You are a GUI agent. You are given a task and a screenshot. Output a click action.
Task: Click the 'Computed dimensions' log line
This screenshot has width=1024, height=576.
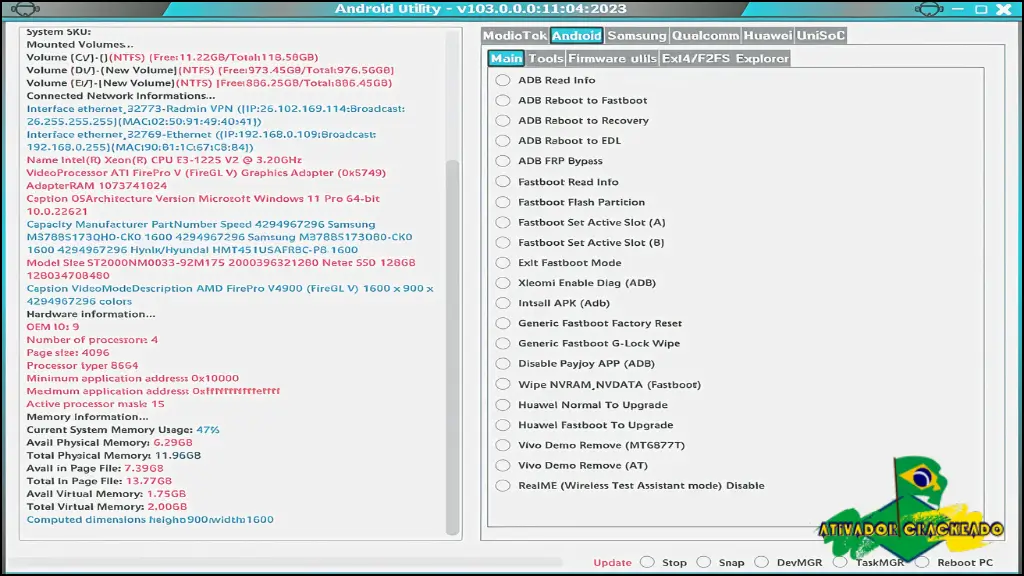[150, 520]
